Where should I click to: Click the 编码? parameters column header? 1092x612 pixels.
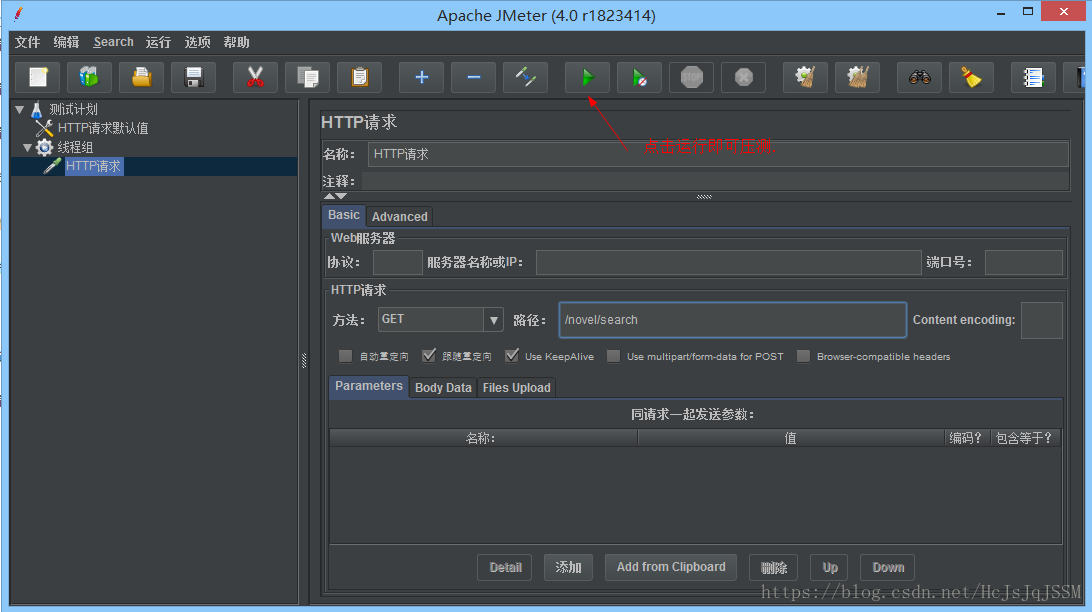(967, 438)
